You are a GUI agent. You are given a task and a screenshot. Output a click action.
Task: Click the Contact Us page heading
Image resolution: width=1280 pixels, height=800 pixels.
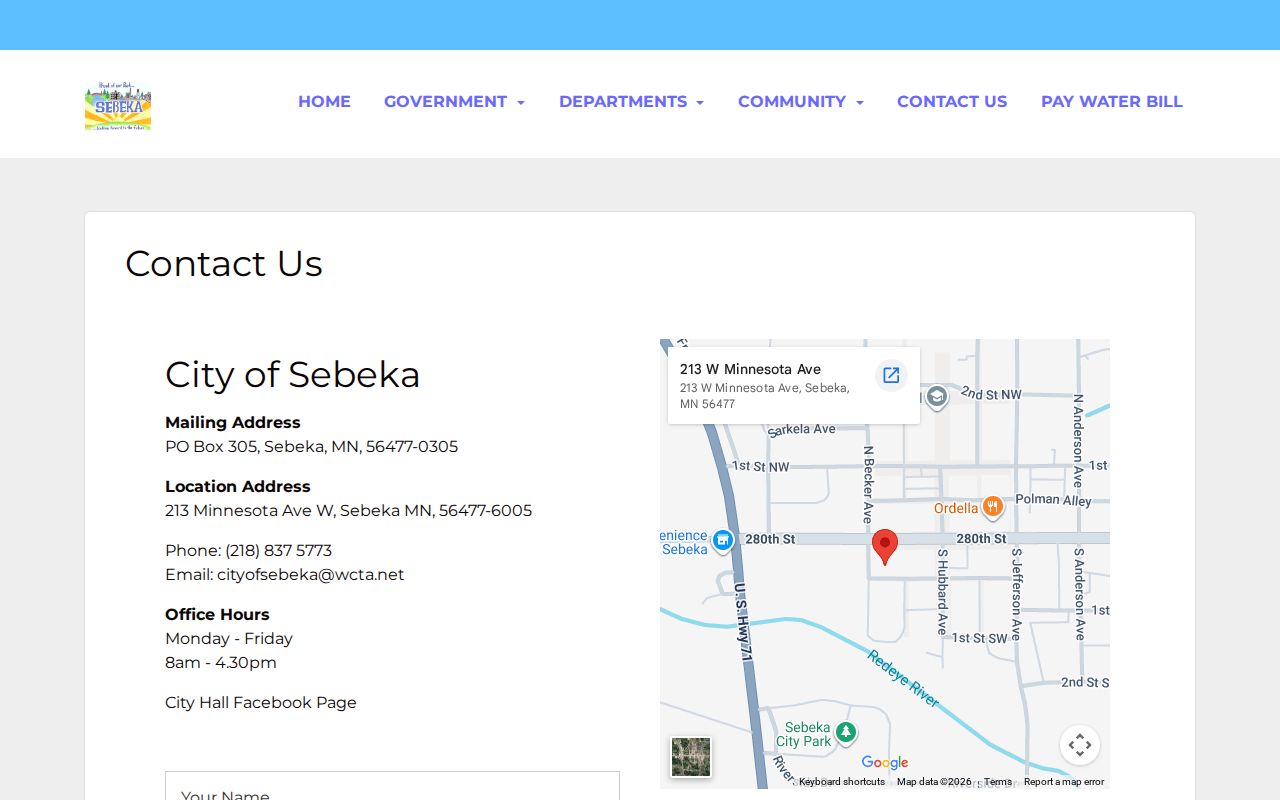click(x=224, y=264)
